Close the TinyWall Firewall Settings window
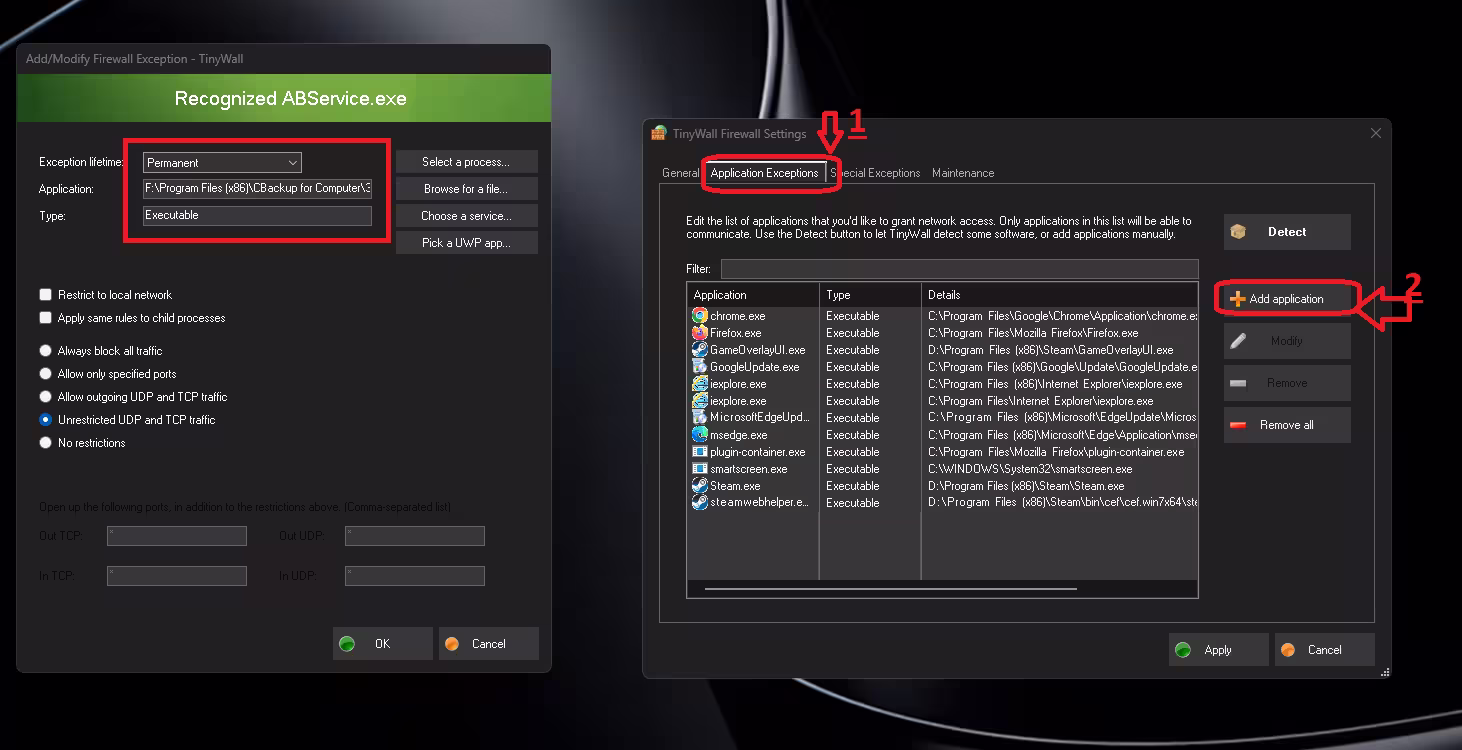1462x750 pixels. [x=1375, y=133]
